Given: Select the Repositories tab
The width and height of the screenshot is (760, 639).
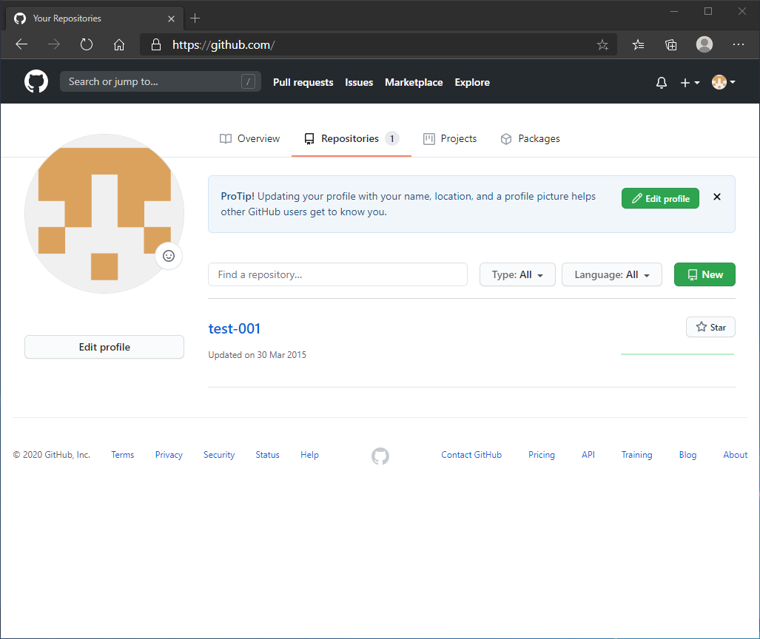Looking at the screenshot, I should coord(351,139).
